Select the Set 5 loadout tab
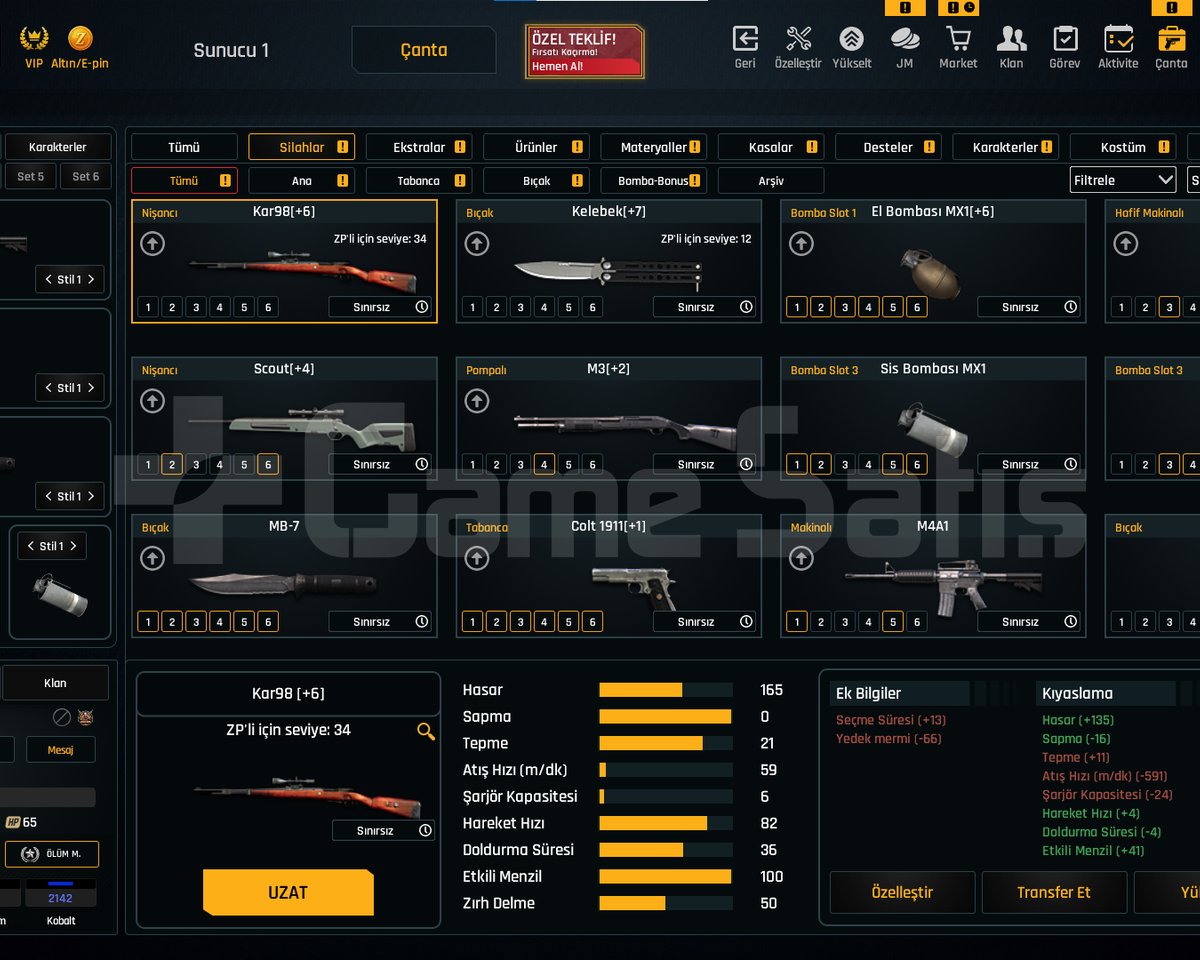The height and width of the screenshot is (960, 1200). click(31, 176)
